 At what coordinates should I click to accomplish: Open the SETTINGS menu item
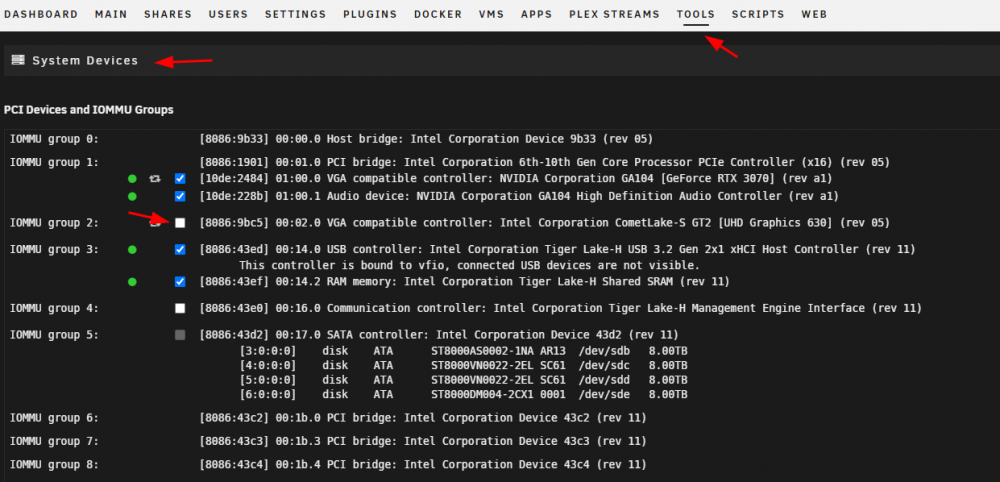pyautogui.click(x=295, y=14)
